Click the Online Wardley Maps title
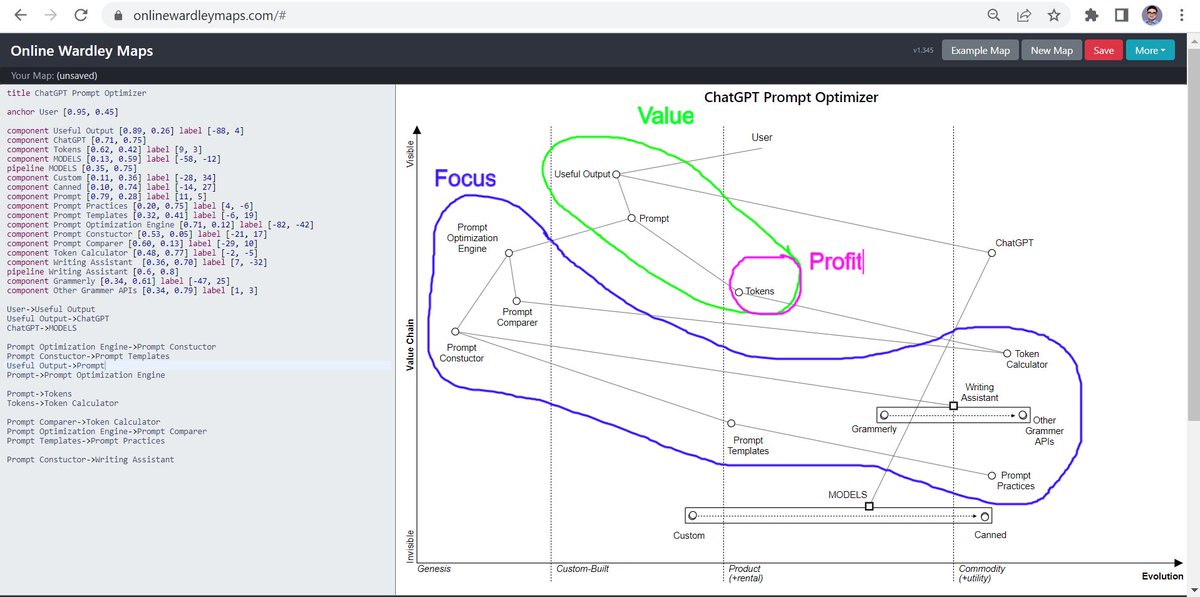The height and width of the screenshot is (597, 1200). point(82,51)
